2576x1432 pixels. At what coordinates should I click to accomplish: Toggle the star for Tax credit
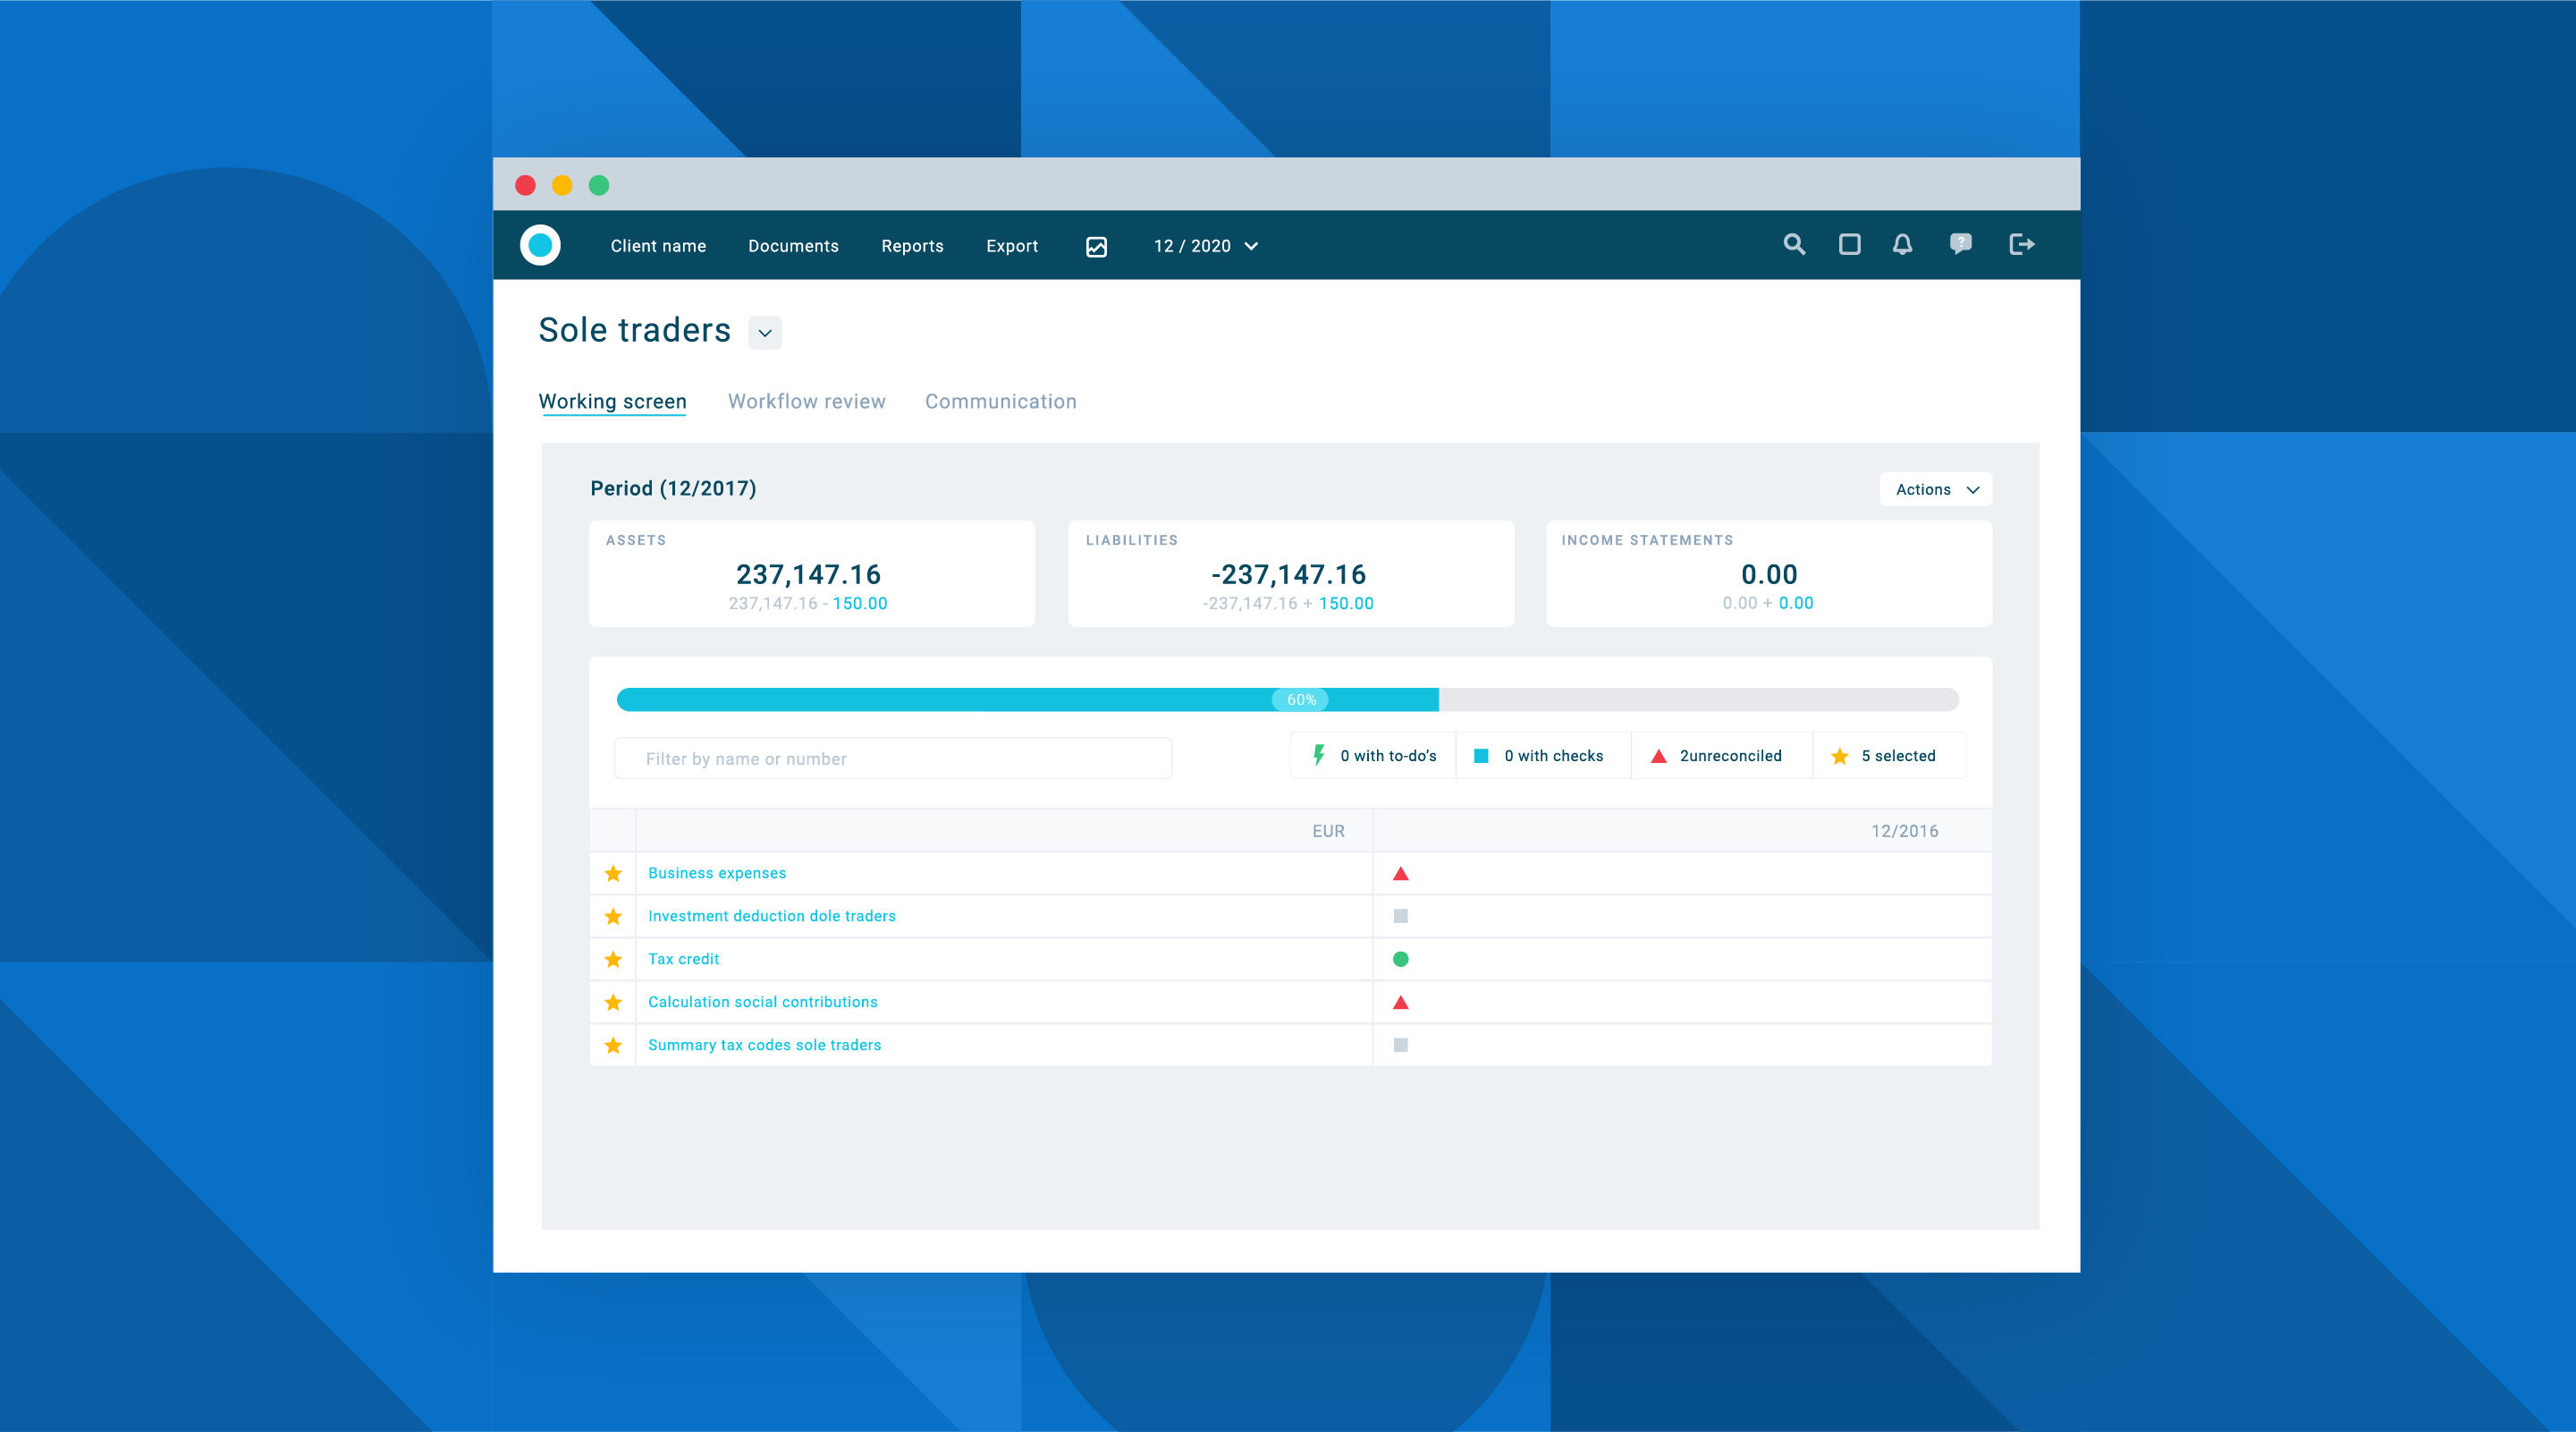point(613,959)
